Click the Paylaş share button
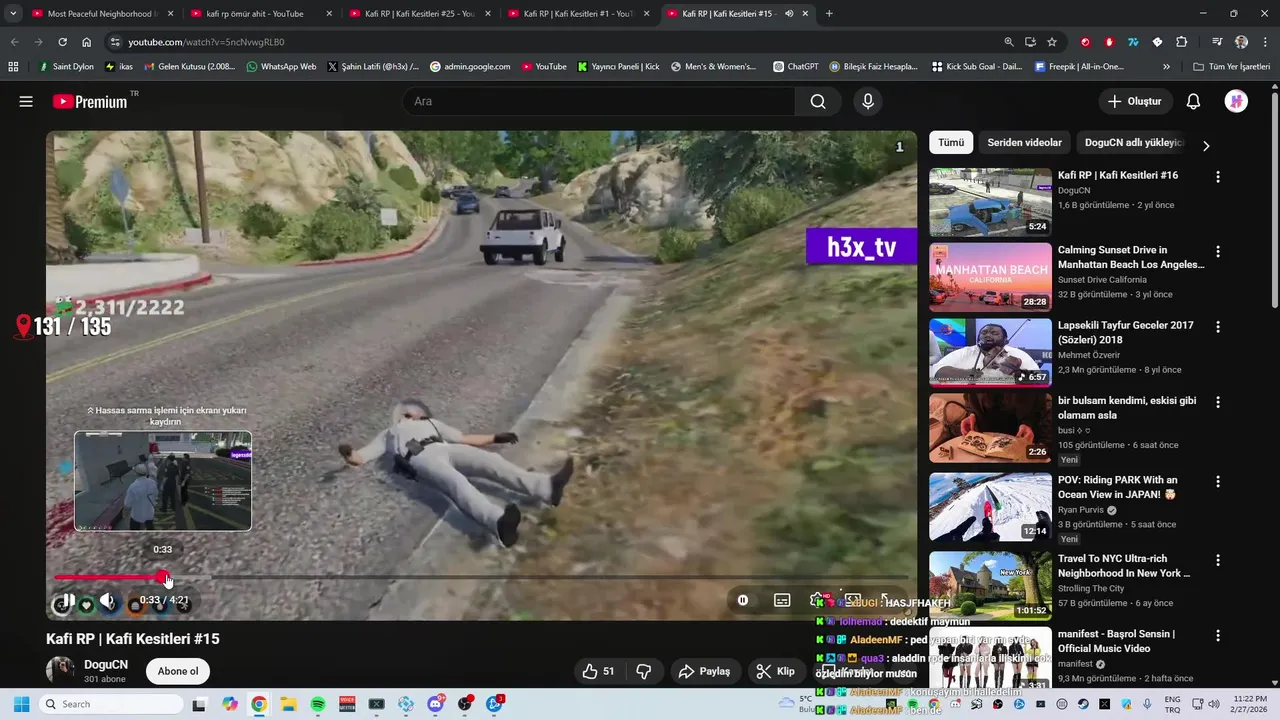Image resolution: width=1280 pixels, height=720 pixels. click(704, 671)
